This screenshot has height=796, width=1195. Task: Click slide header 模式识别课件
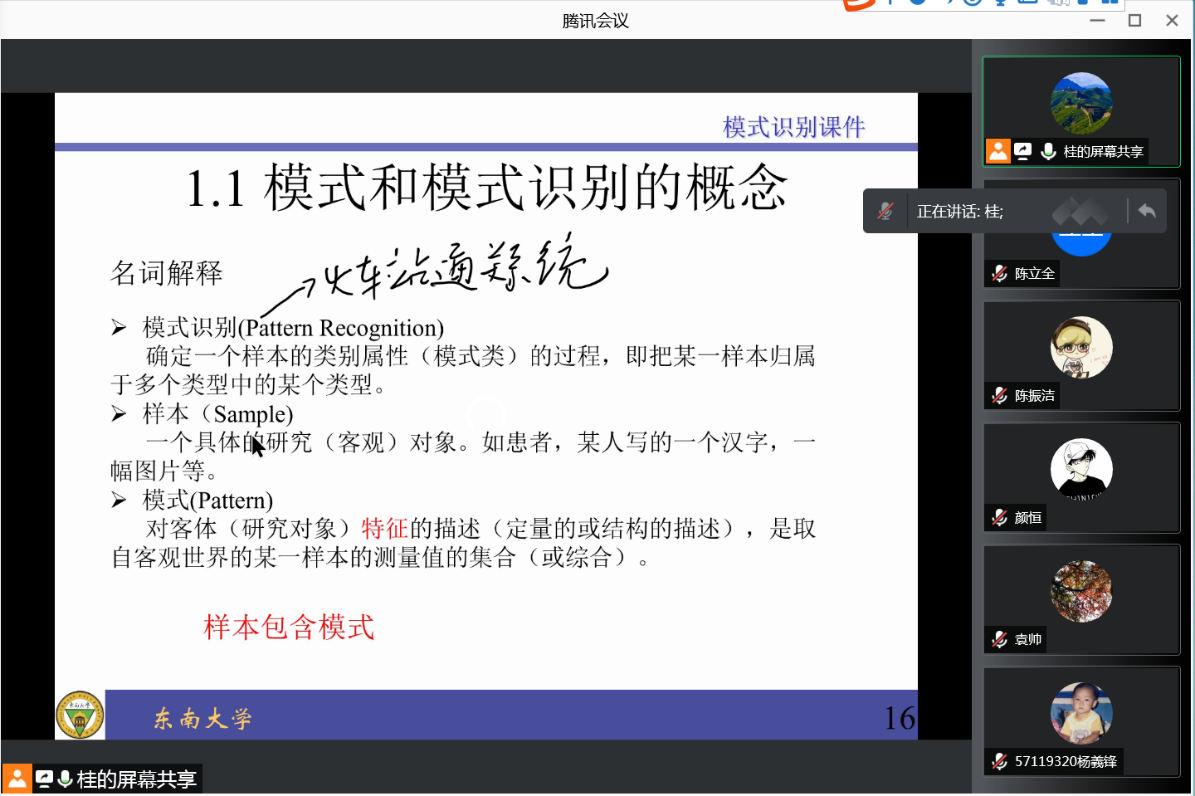[793, 127]
